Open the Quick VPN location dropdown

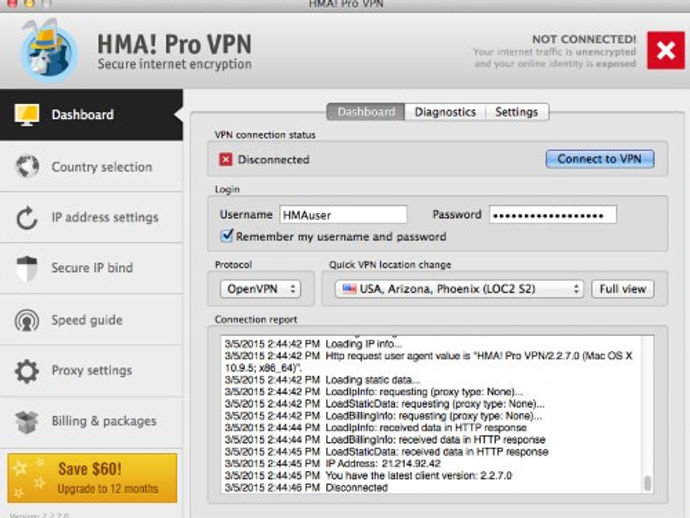coord(459,289)
